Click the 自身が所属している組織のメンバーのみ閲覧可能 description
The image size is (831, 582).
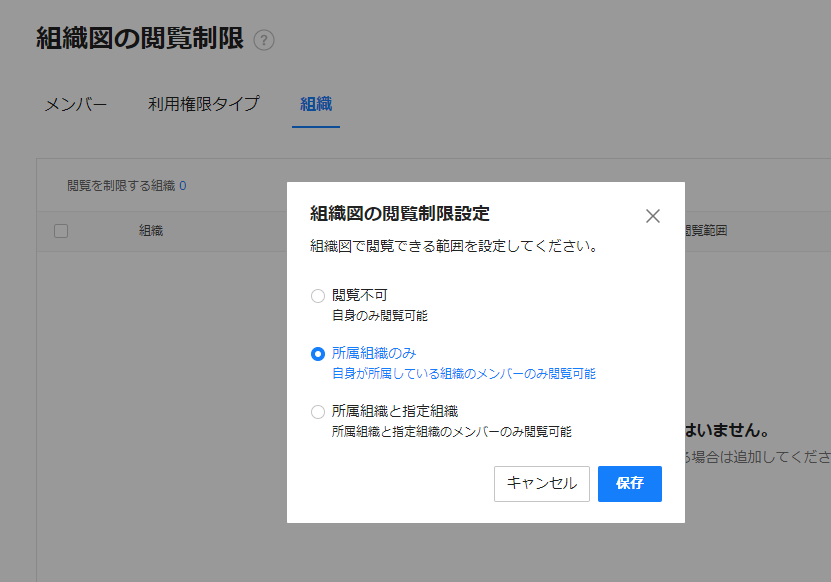[463, 374]
